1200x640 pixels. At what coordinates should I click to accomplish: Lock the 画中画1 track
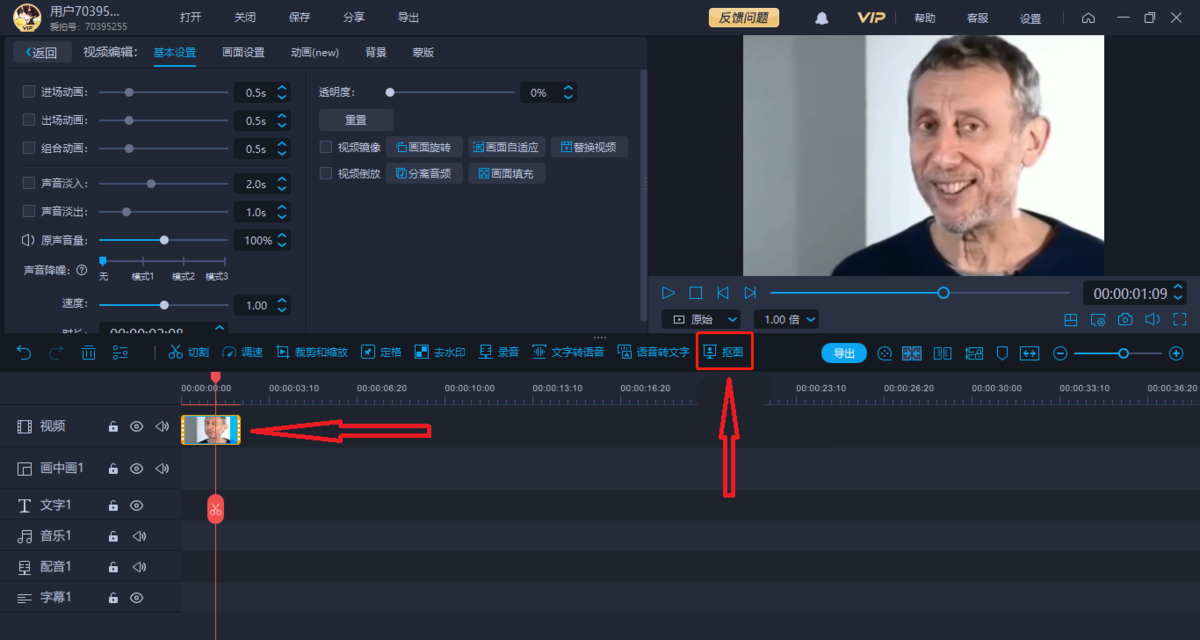point(113,468)
